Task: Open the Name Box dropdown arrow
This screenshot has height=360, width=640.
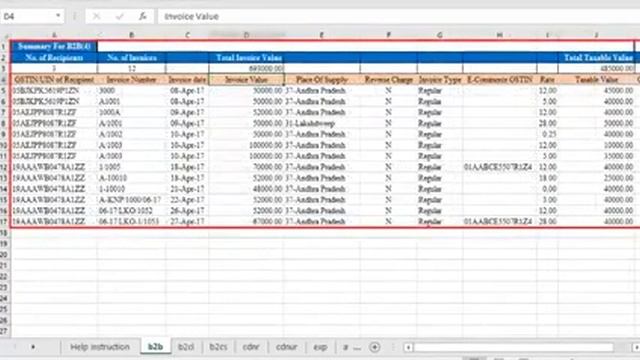Action: point(58,16)
